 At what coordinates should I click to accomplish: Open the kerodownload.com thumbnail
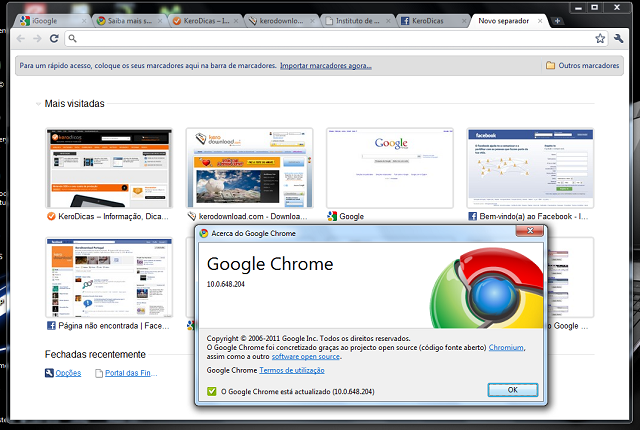249,168
